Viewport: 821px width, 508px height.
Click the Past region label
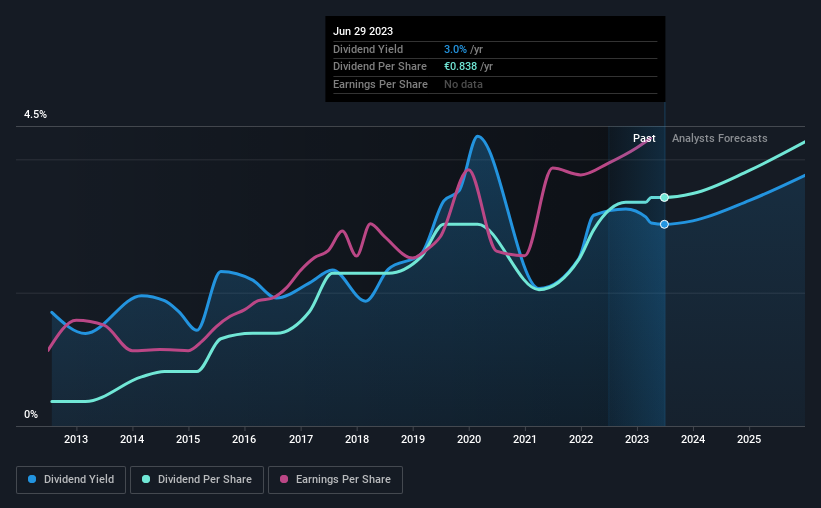644,138
